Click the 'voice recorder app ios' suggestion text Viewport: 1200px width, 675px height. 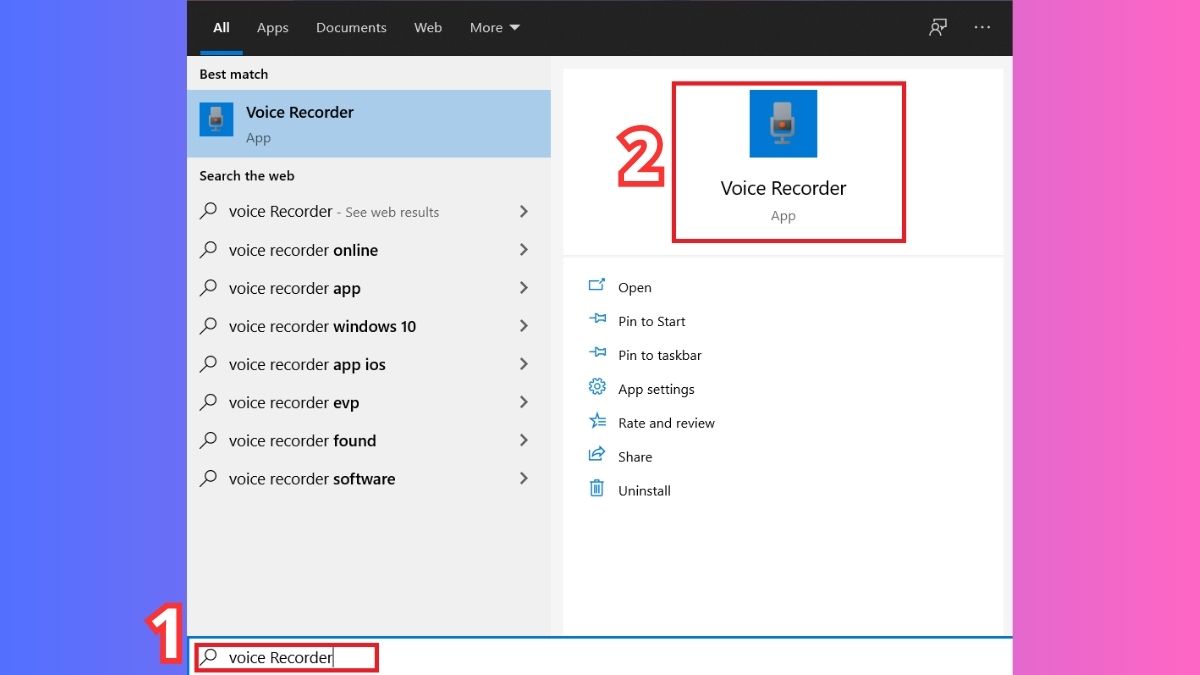(307, 364)
